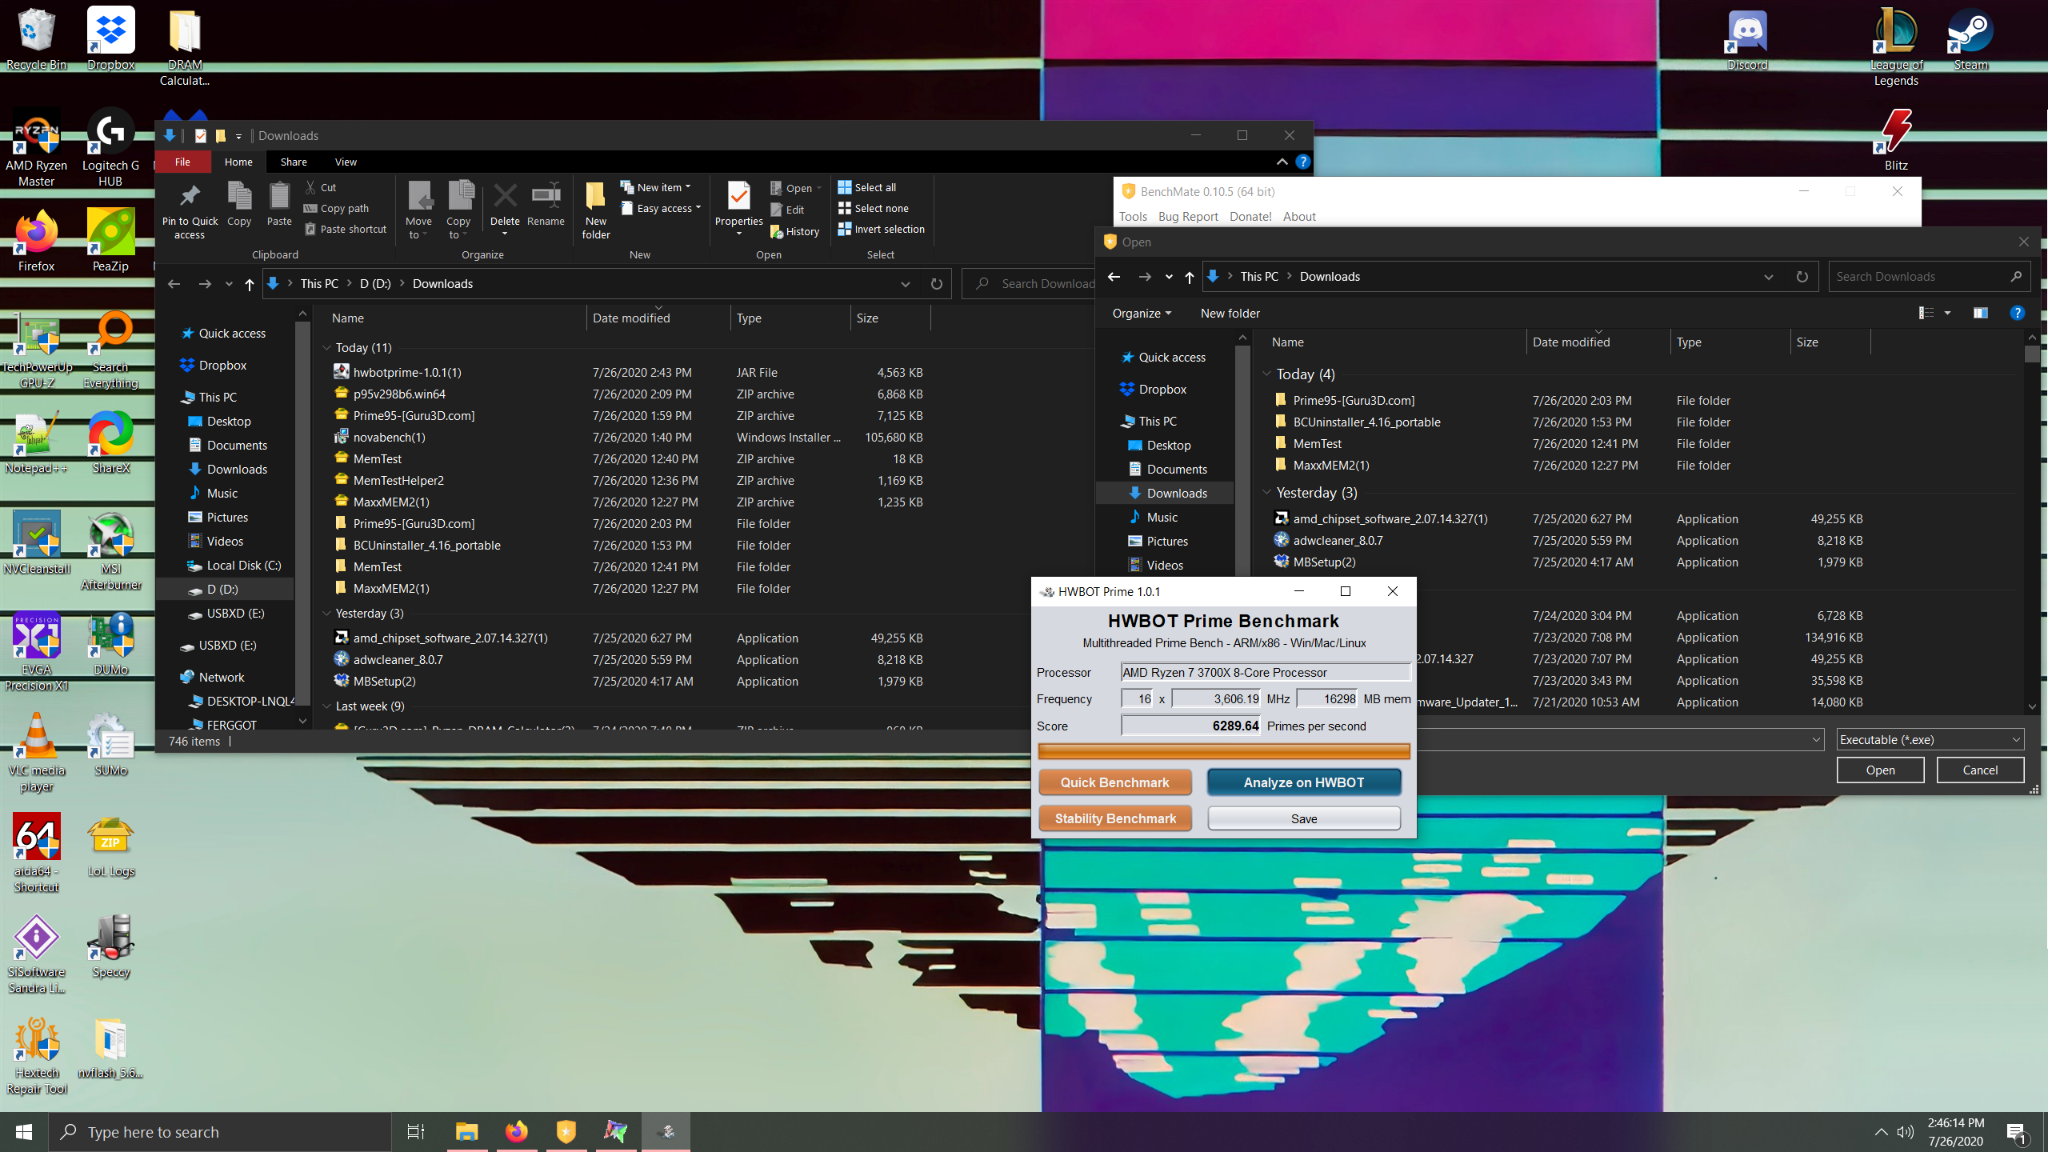Image resolution: width=2048 pixels, height=1152 pixels.
Task: Open Organize dropdown in Open dialog
Action: coord(1141,313)
